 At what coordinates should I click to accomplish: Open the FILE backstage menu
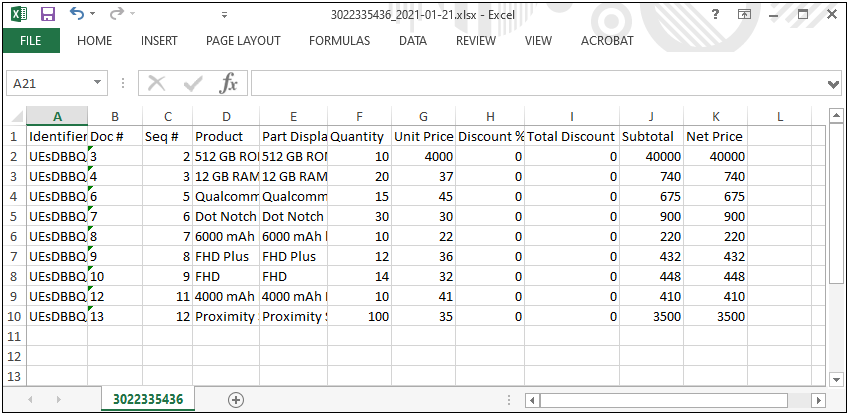pyautogui.click(x=31, y=41)
